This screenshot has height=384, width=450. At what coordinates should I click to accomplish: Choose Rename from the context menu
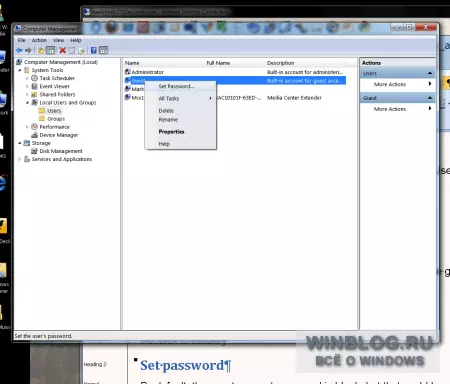[180, 119]
